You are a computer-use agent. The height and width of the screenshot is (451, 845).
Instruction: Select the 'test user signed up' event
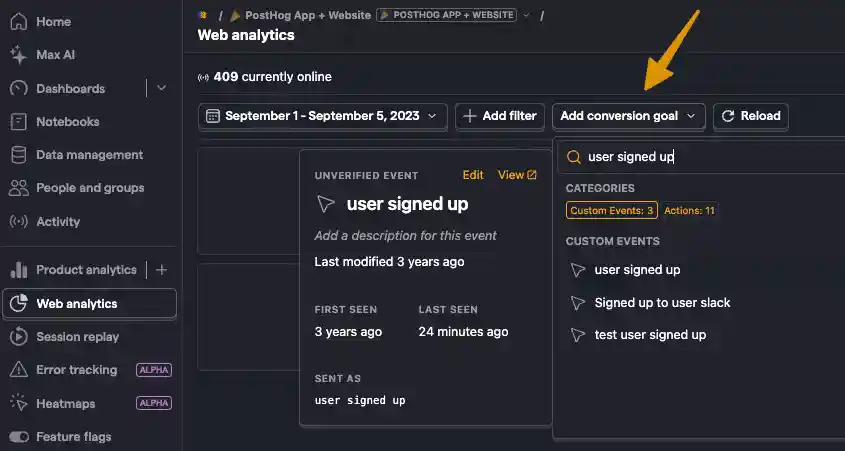[x=650, y=335]
